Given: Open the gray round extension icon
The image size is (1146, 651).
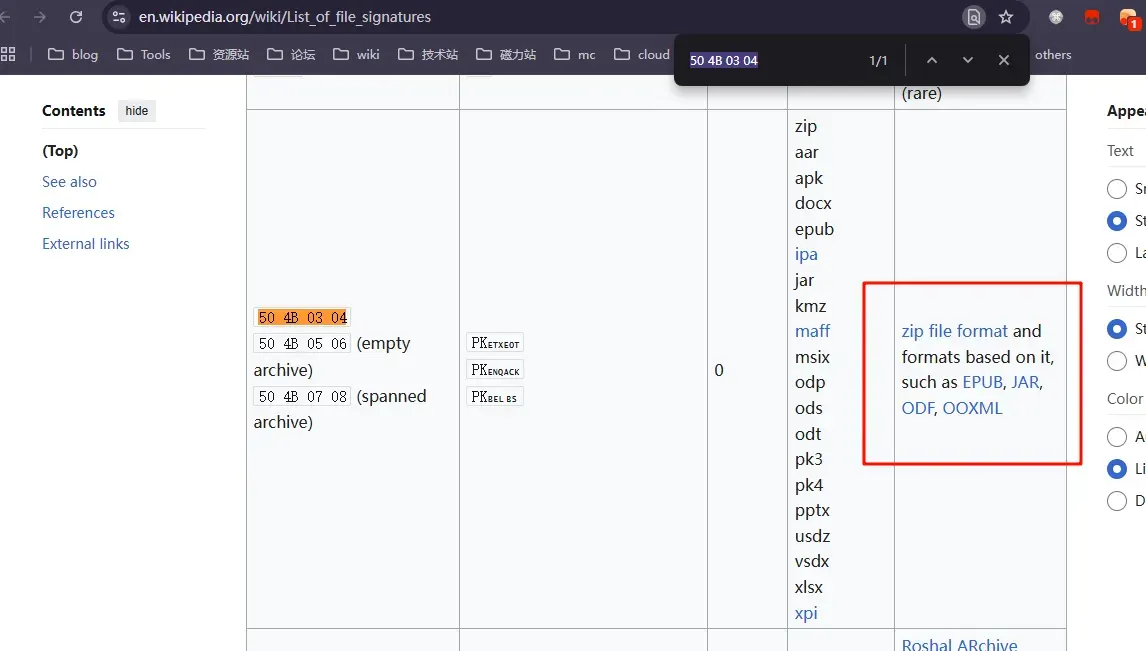Looking at the screenshot, I should (x=1056, y=17).
